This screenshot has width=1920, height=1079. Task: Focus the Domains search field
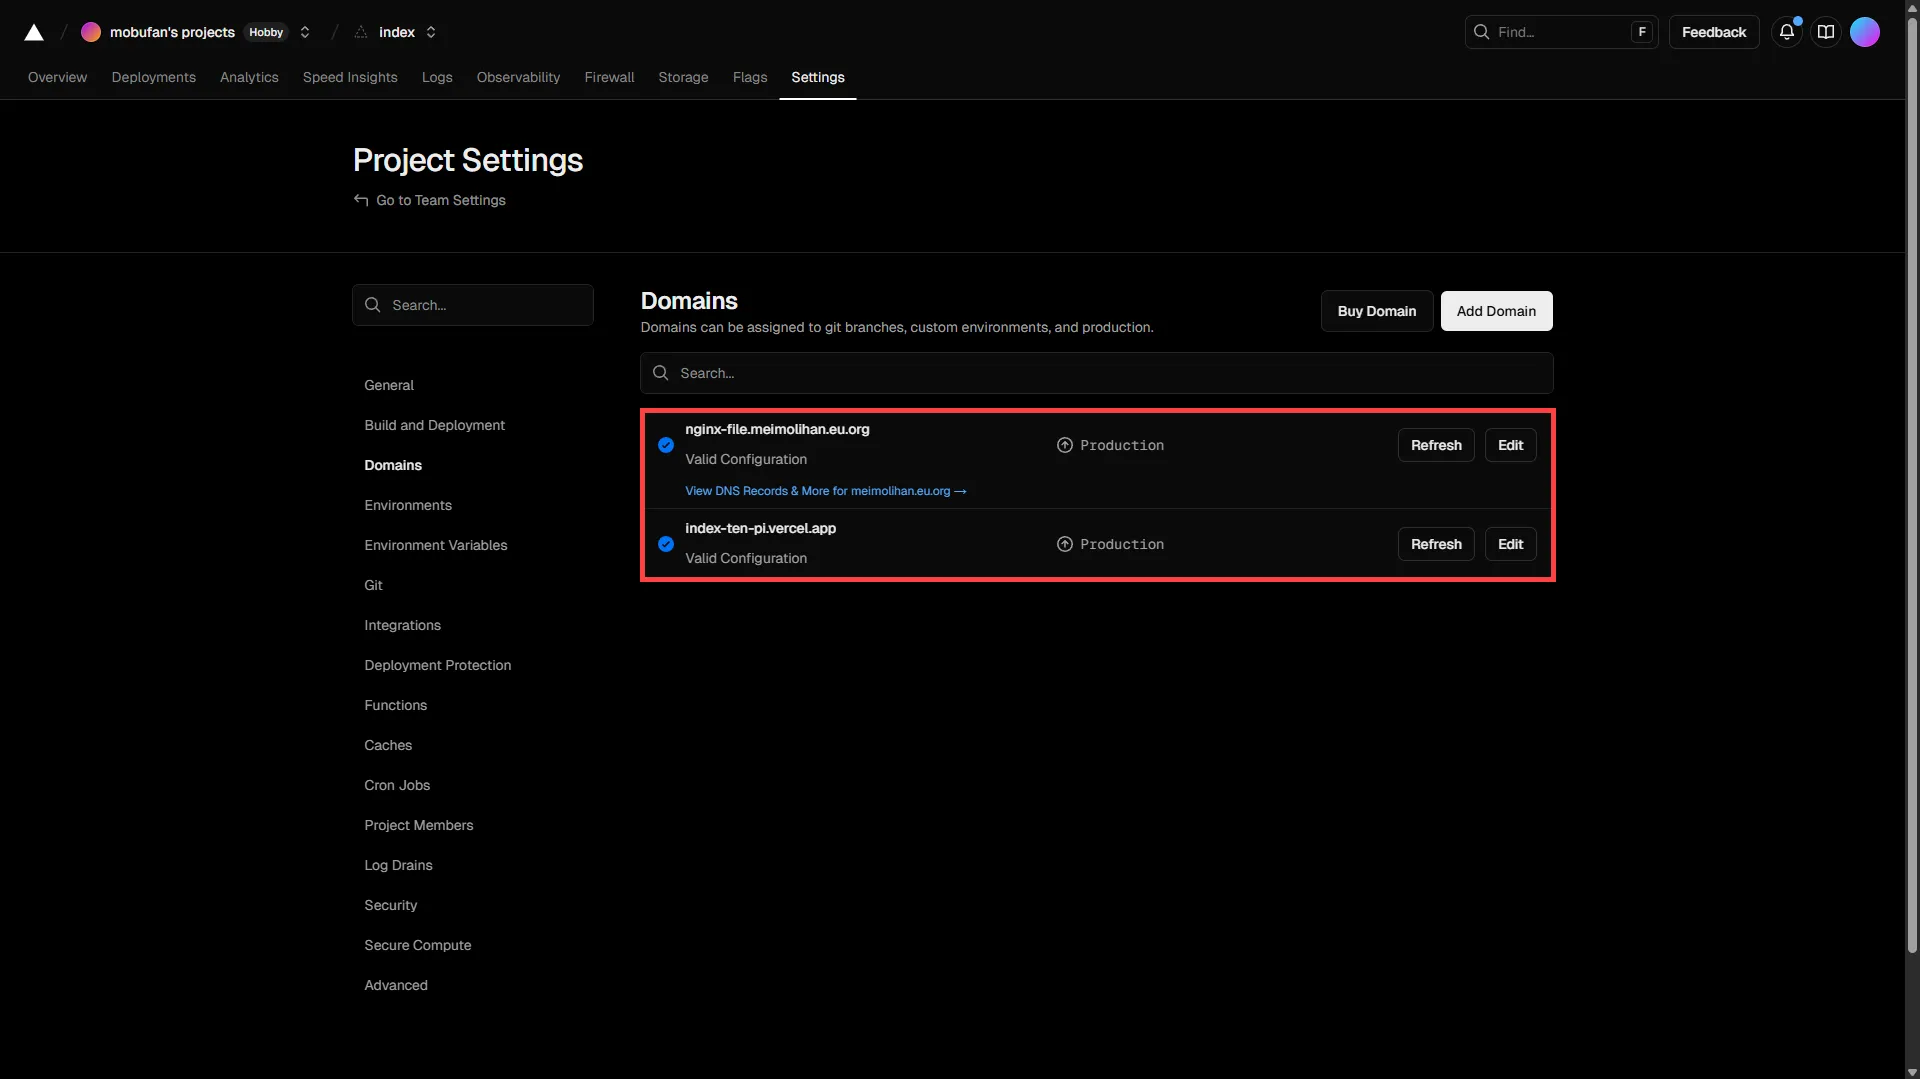[1096, 373]
